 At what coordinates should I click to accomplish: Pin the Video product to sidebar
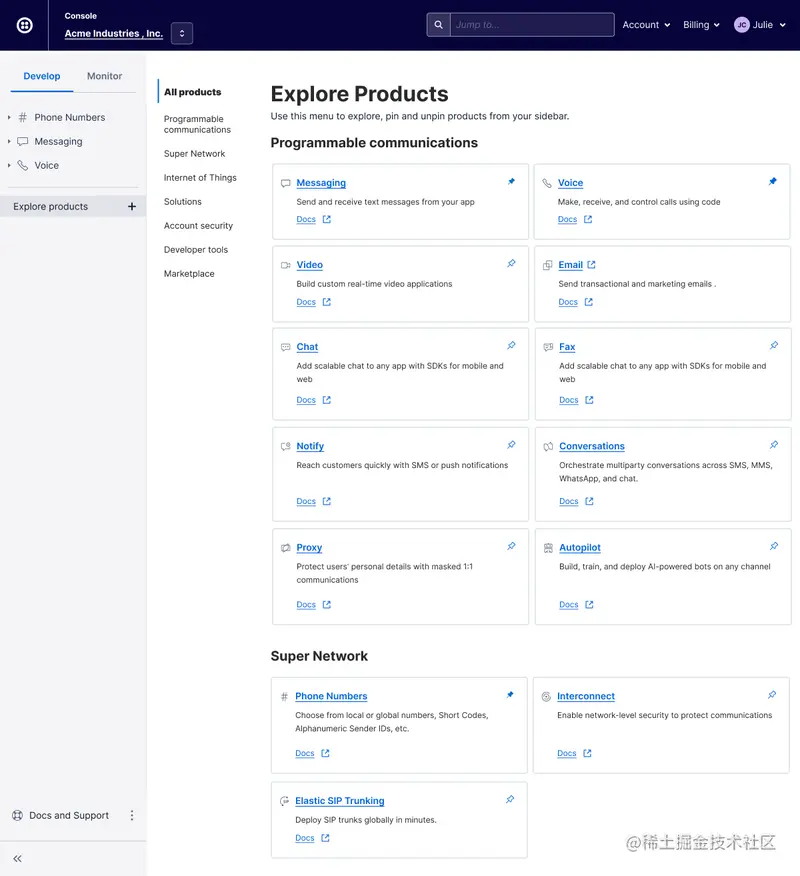pyautogui.click(x=511, y=264)
